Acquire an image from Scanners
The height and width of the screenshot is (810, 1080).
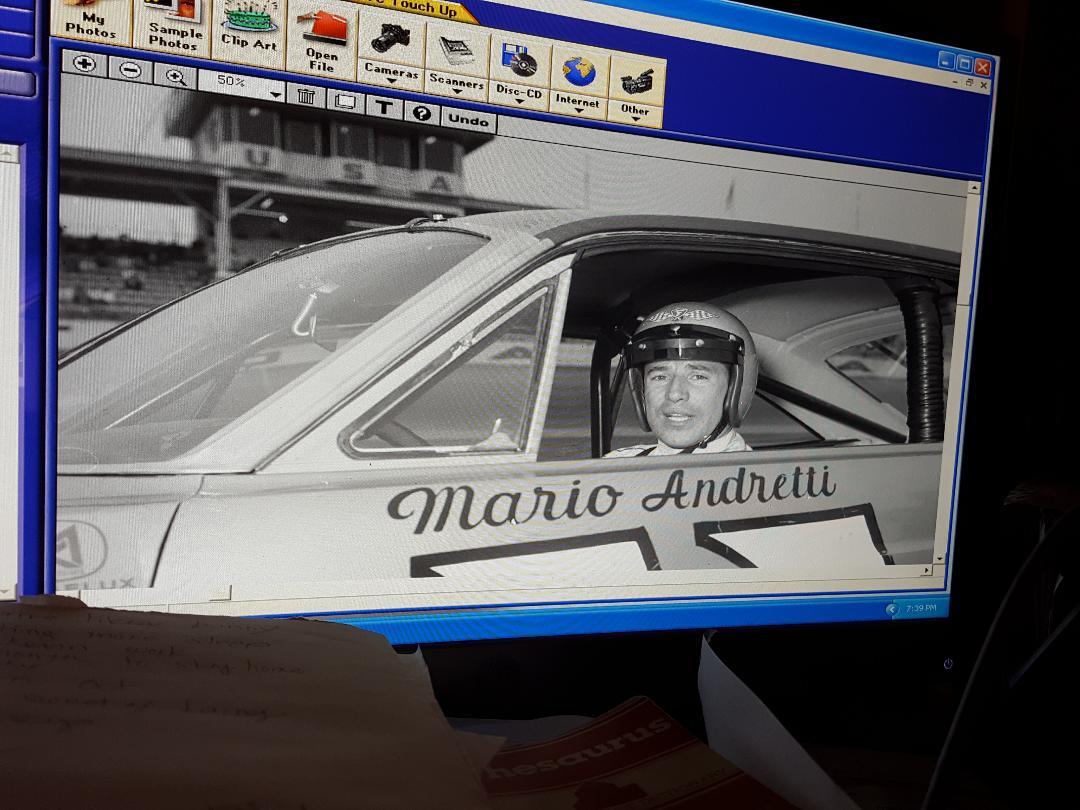coord(457,61)
